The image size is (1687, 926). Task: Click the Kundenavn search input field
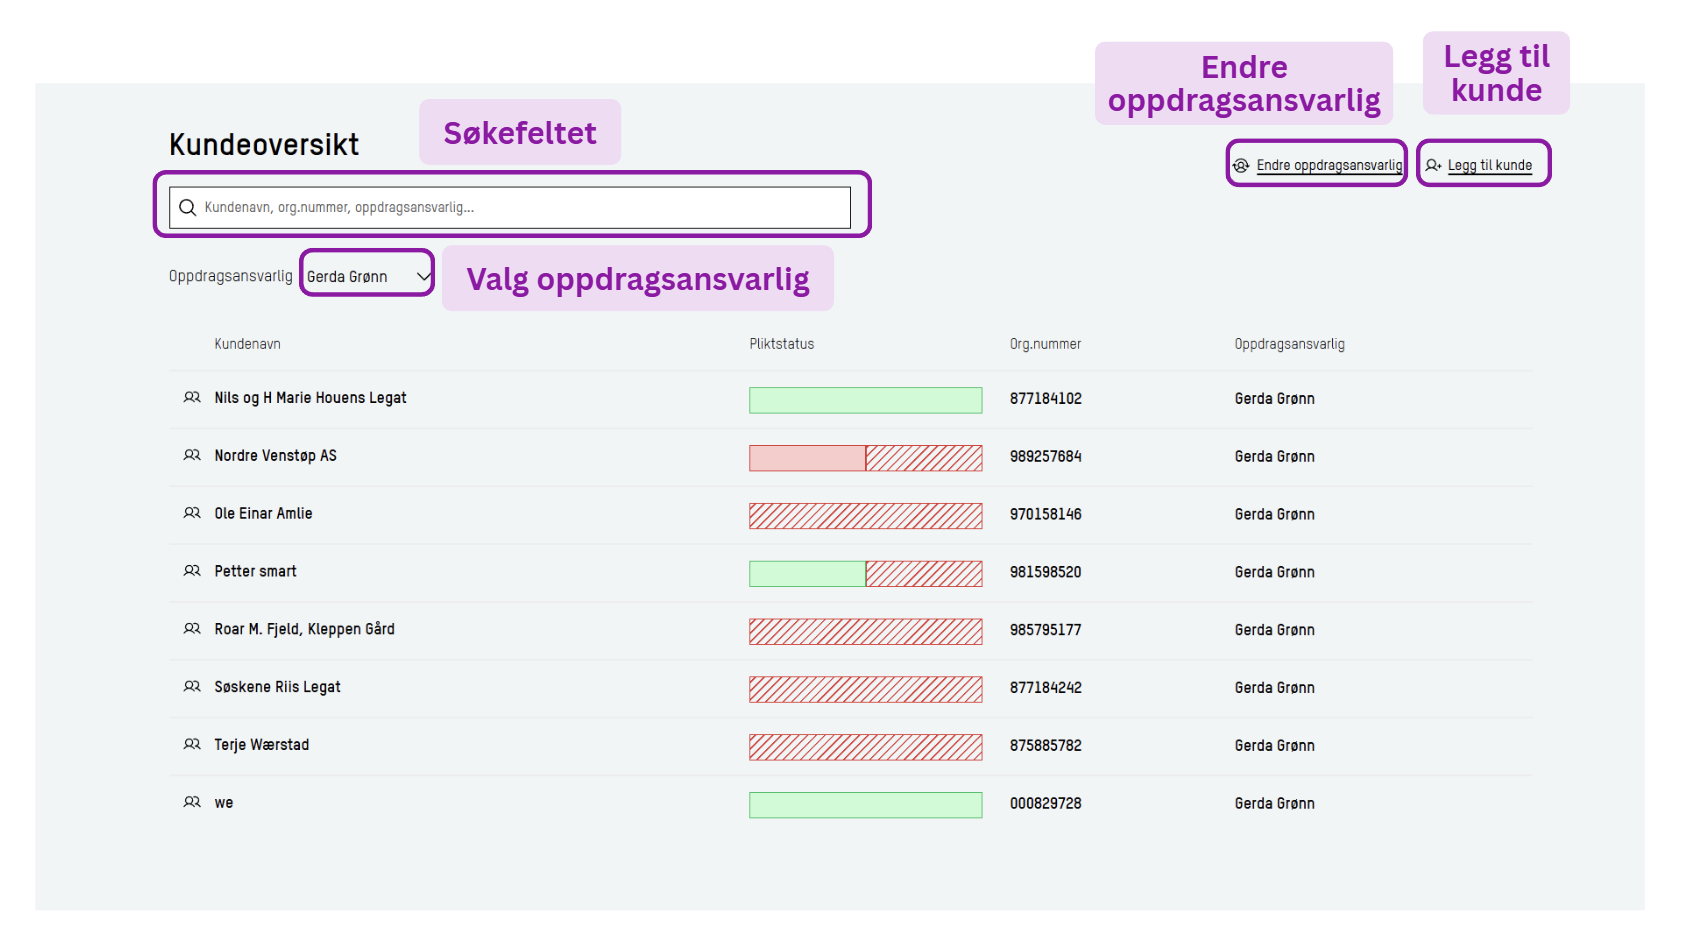520,208
